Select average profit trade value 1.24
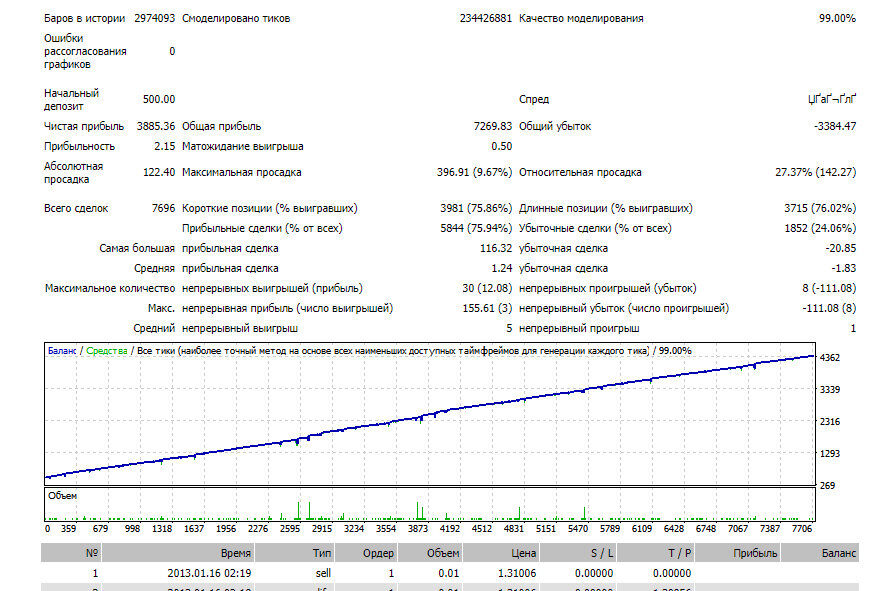874x591 pixels. (x=502, y=269)
